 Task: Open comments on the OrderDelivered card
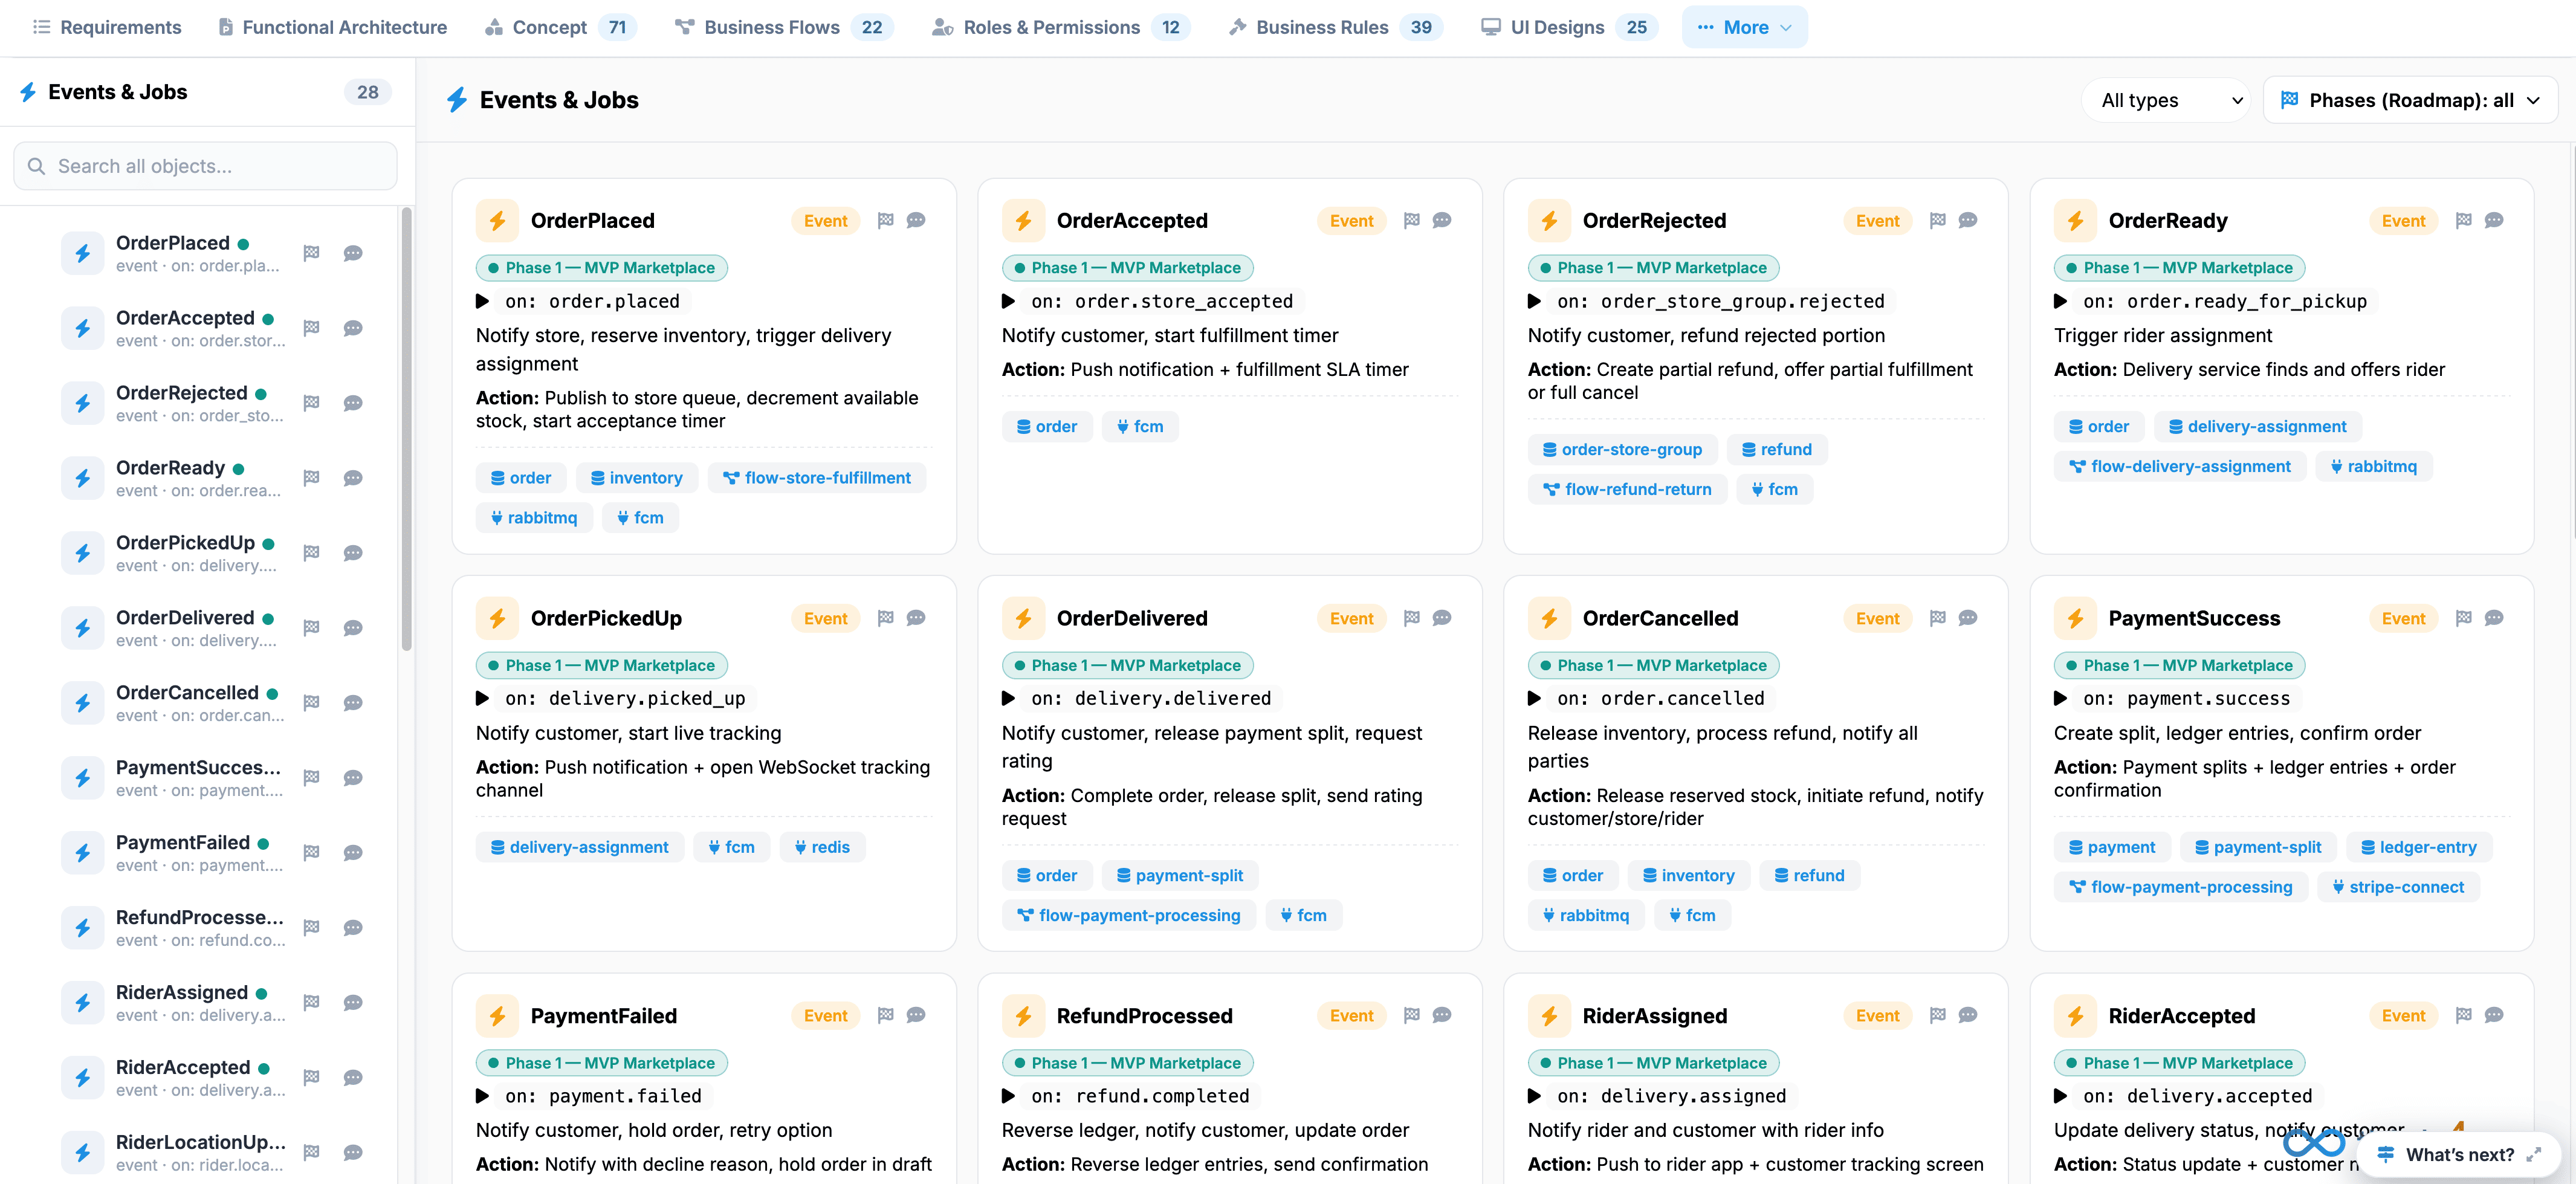(1442, 618)
